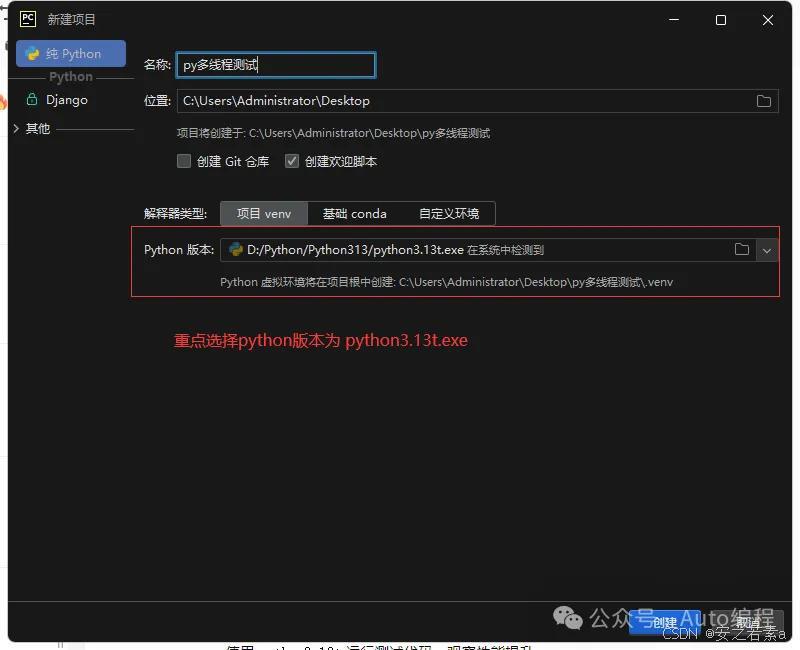Switch to 项目 venv interpreter tab
Image resolution: width=800 pixels, height=650 pixels.
click(264, 214)
